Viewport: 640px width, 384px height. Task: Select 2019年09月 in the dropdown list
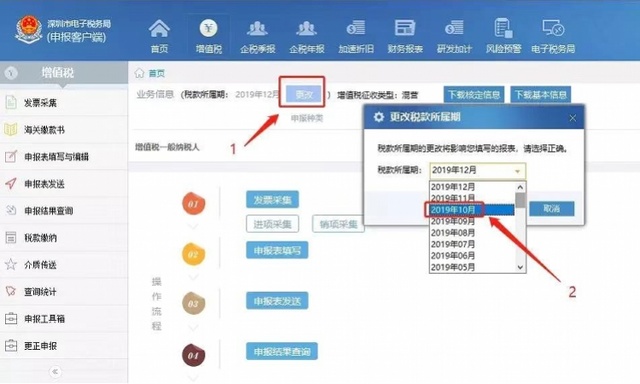(x=472, y=221)
